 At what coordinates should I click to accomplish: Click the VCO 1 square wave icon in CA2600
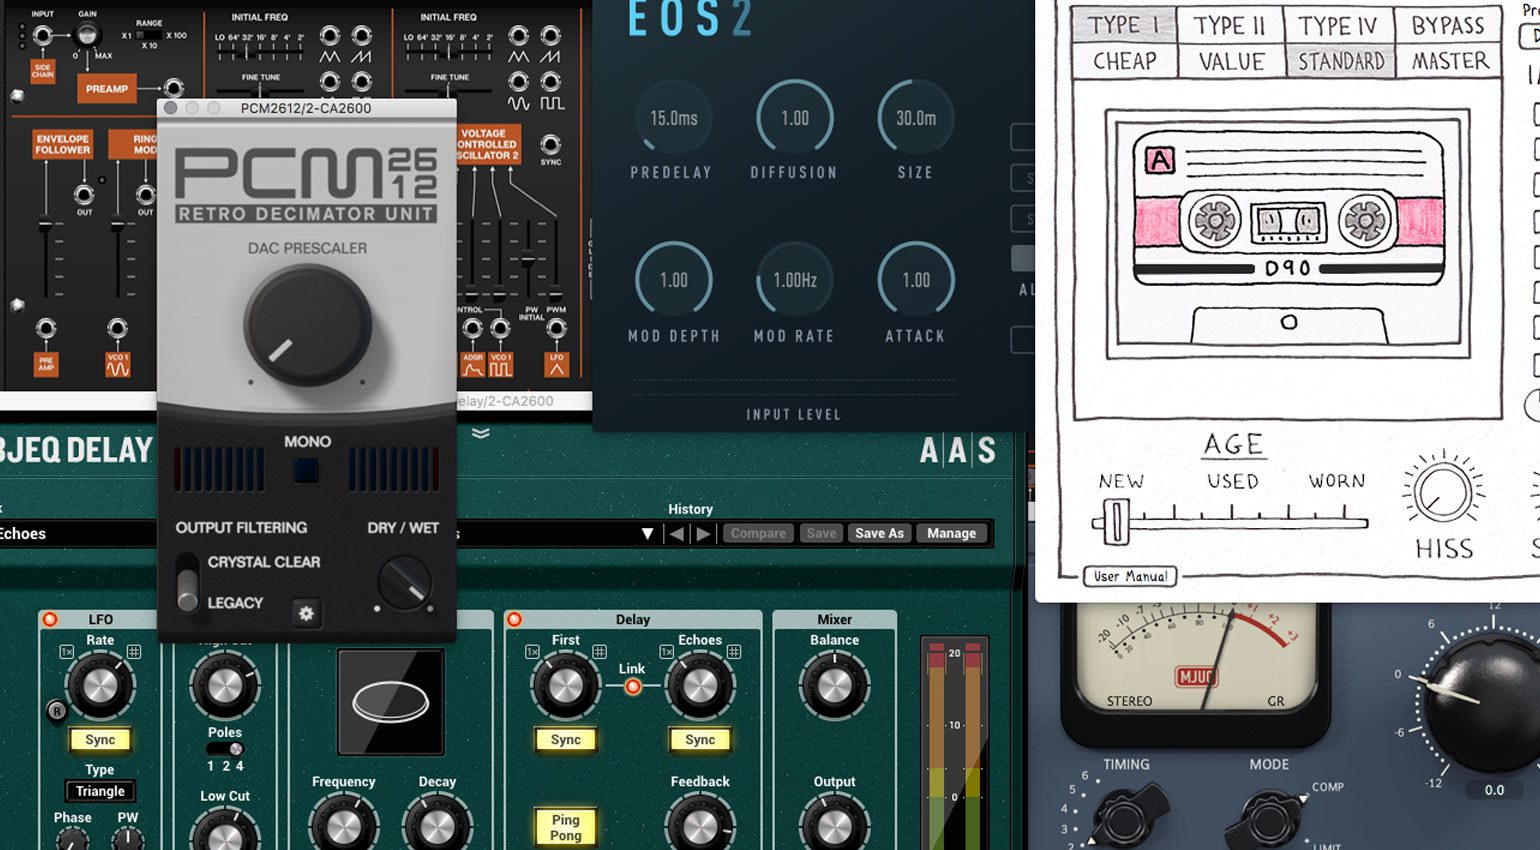pyautogui.click(x=501, y=365)
